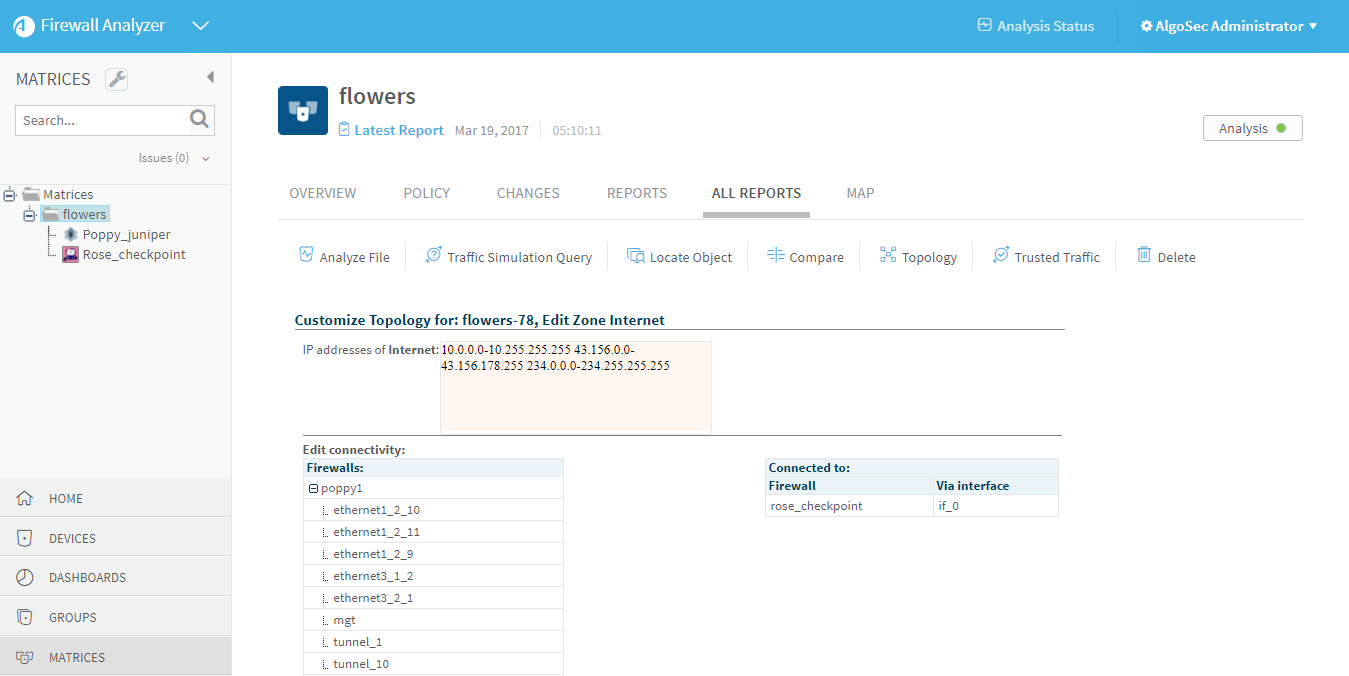Select Rose_checkpoint in the matrices tree
Viewport: 1349px width, 676px height.
[133, 255]
